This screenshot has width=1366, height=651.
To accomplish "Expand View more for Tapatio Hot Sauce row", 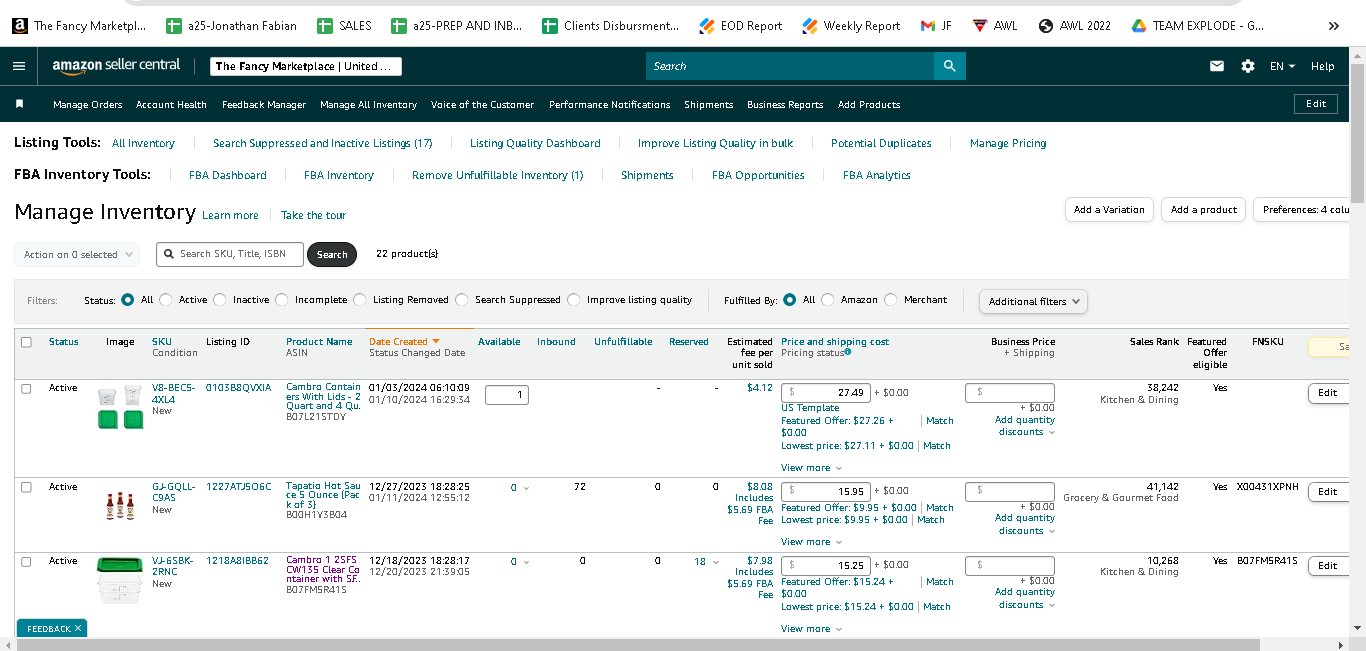I will (811, 542).
